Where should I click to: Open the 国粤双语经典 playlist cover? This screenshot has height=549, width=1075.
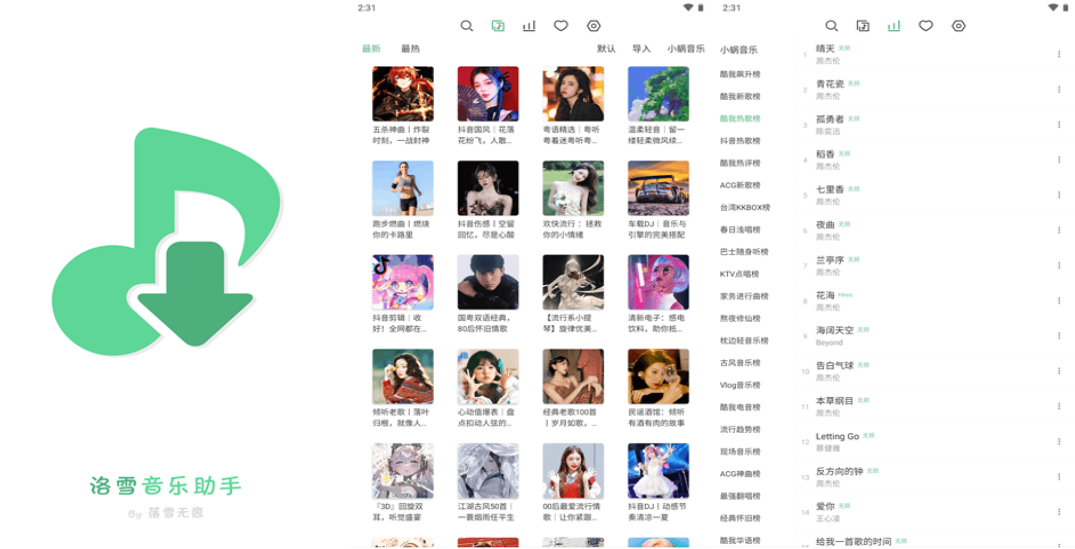click(487, 282)
